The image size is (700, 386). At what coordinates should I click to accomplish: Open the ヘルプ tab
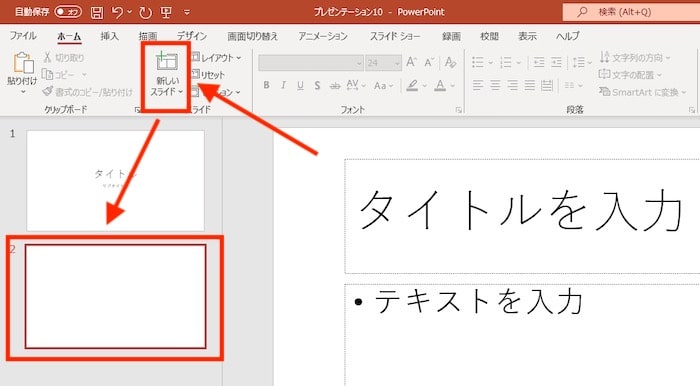click(x=567, y=36)
